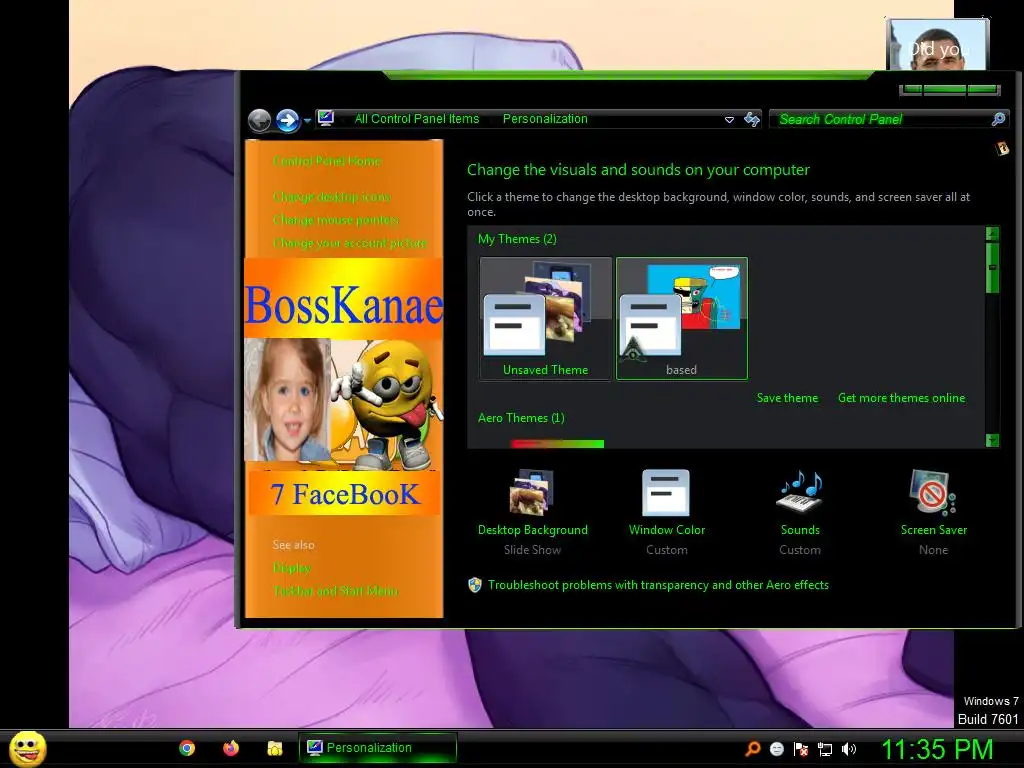The width and height of the screenshot is (1024, 768).
Task: Click the magnifier icon in the search box
Action: point(998,119)
